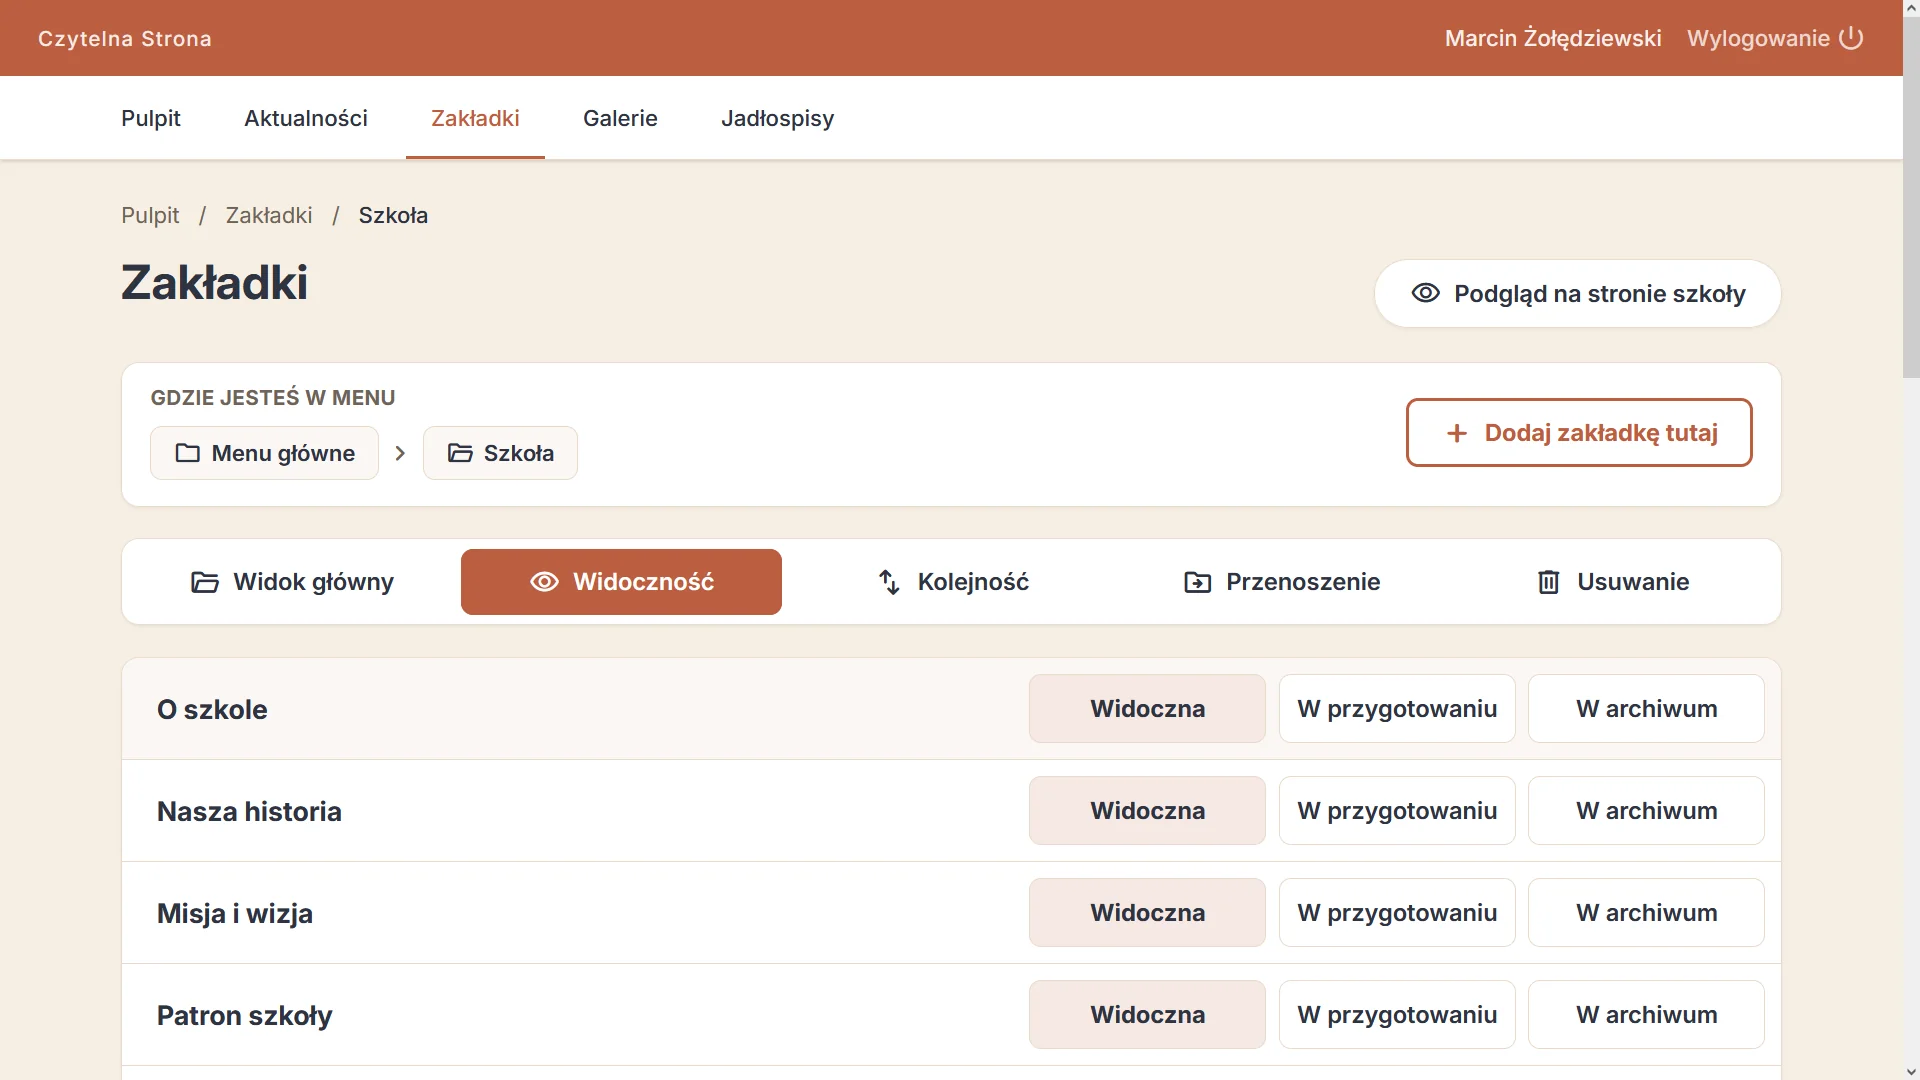This screenshot has height=1080, width=1920.
Task: Click the Zakładki breadcrumb link
Action: [269, 215]
